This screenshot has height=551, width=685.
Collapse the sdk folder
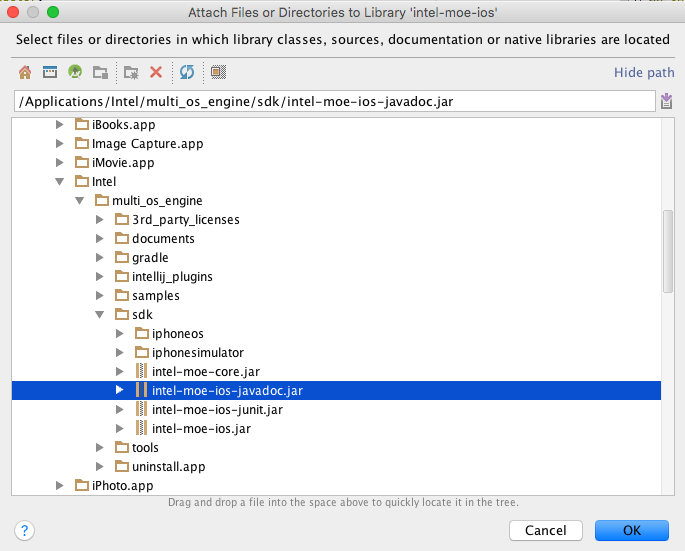[100, 315]
